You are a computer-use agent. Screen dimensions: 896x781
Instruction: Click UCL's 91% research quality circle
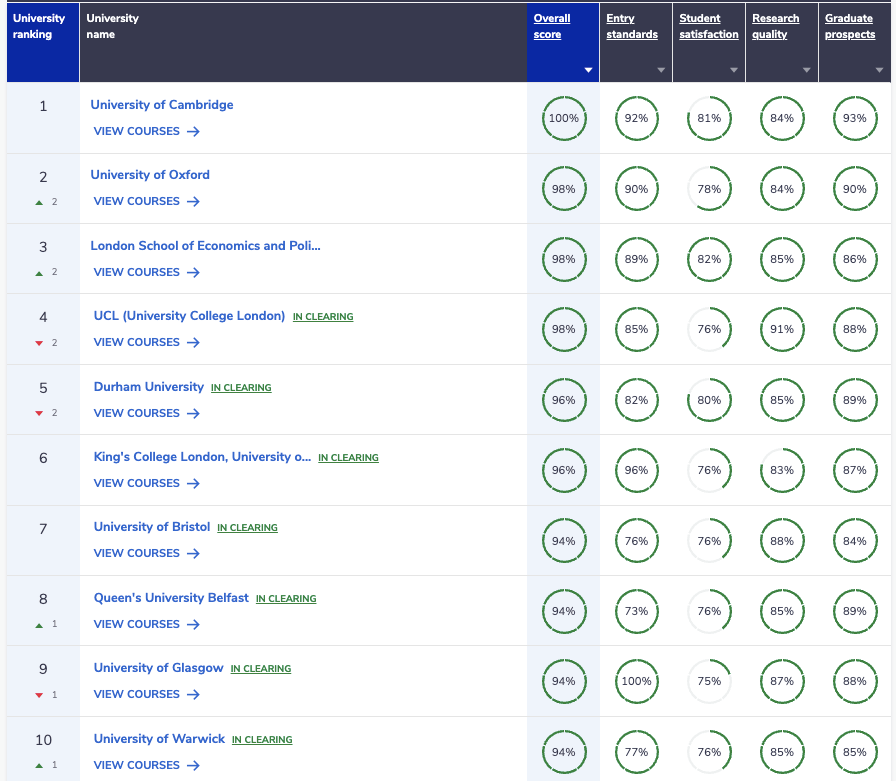pos(782,329)
